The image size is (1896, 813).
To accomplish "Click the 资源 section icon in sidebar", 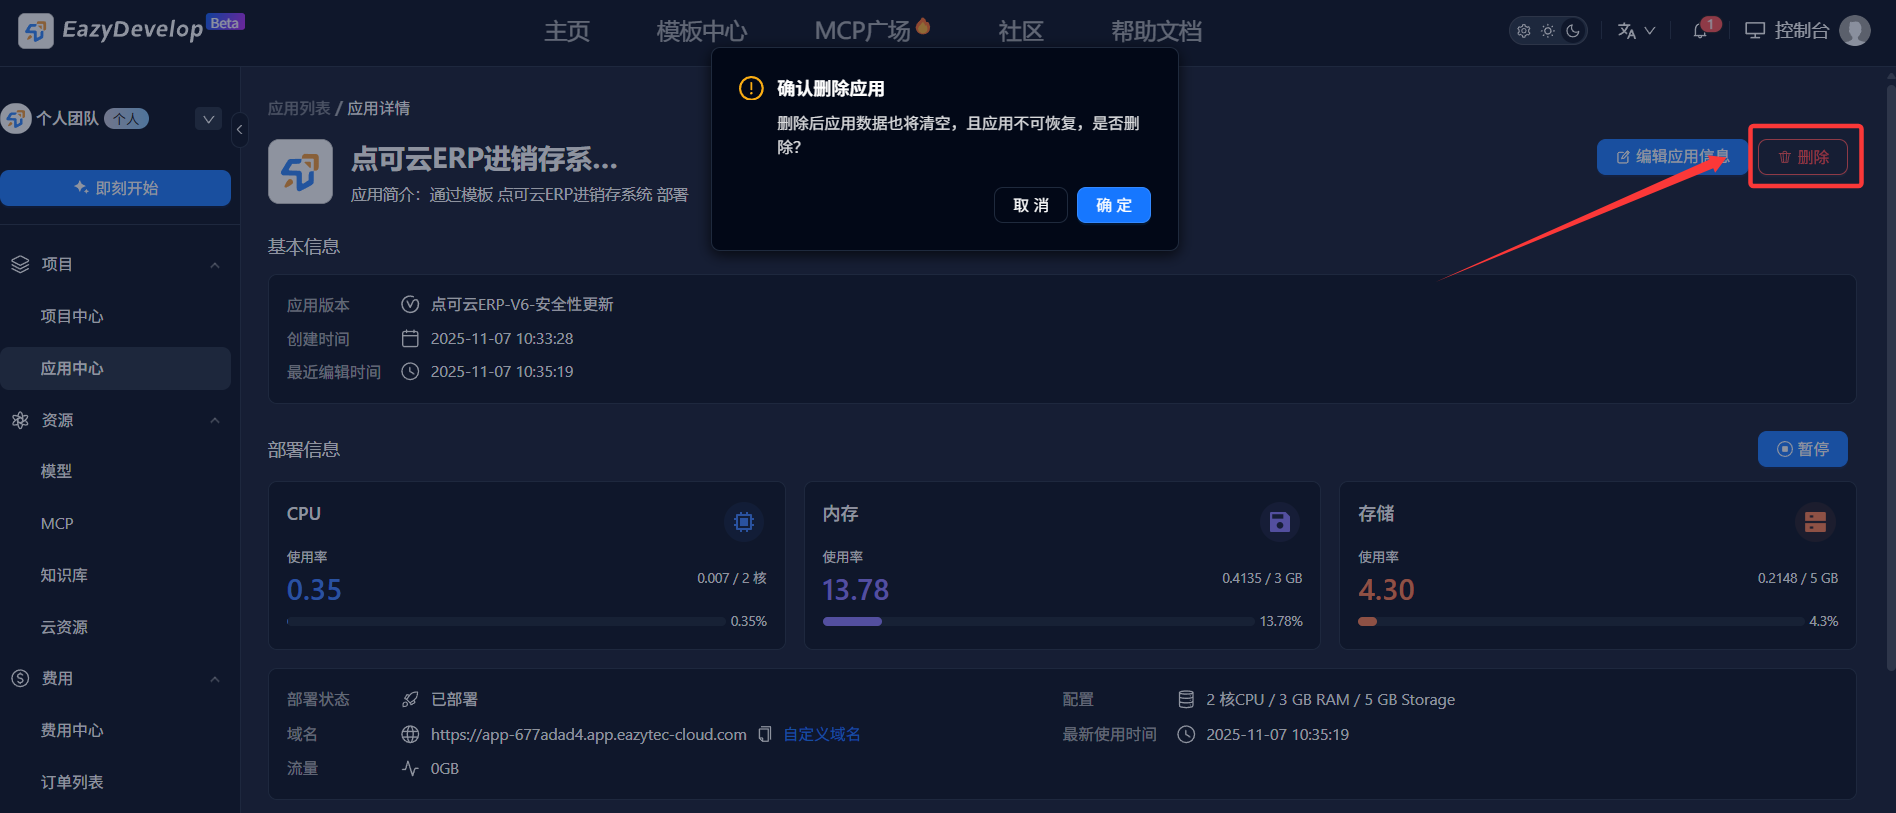I will [x=20, y=420].
